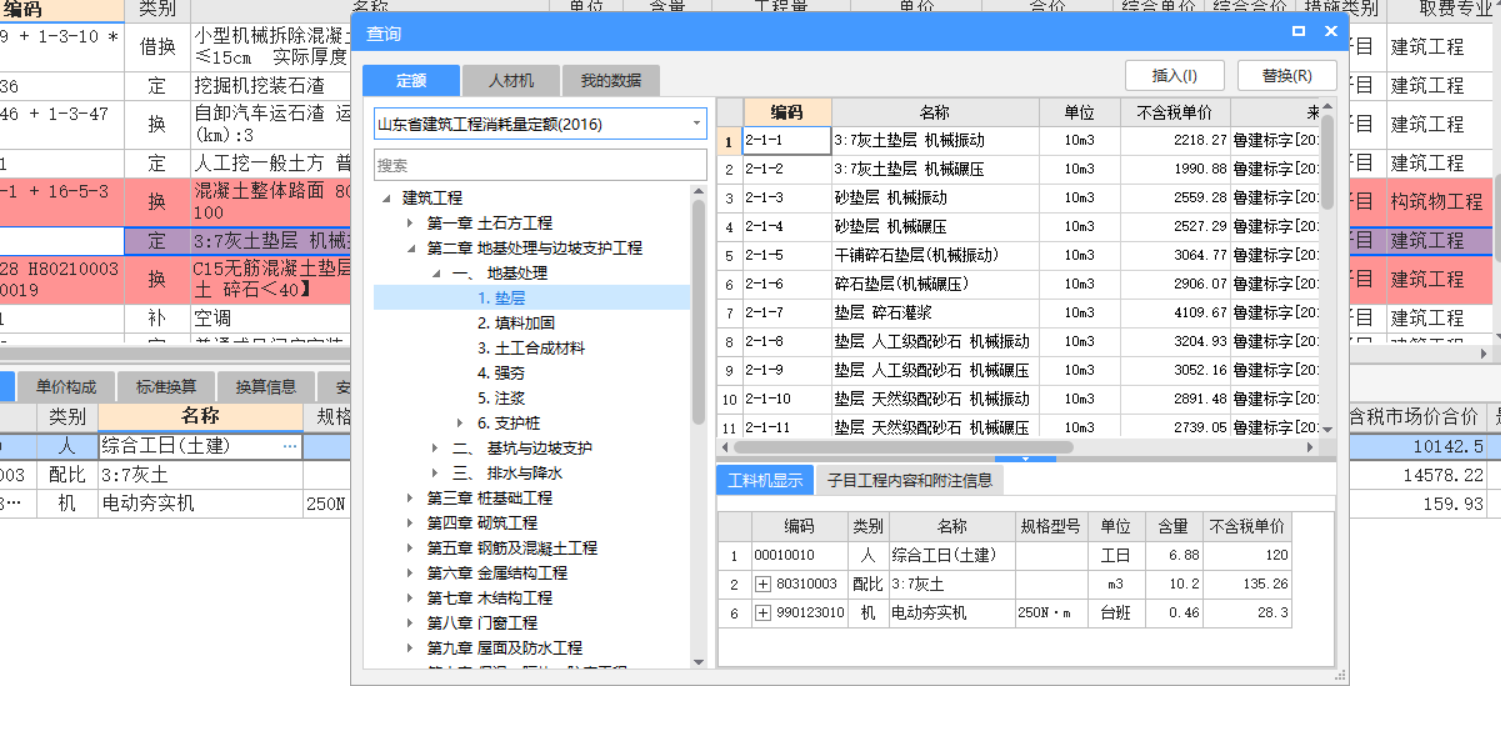Switch to the 定额 tab in query dialog
Screen dimensions: 1501x744
click(411, 81)
